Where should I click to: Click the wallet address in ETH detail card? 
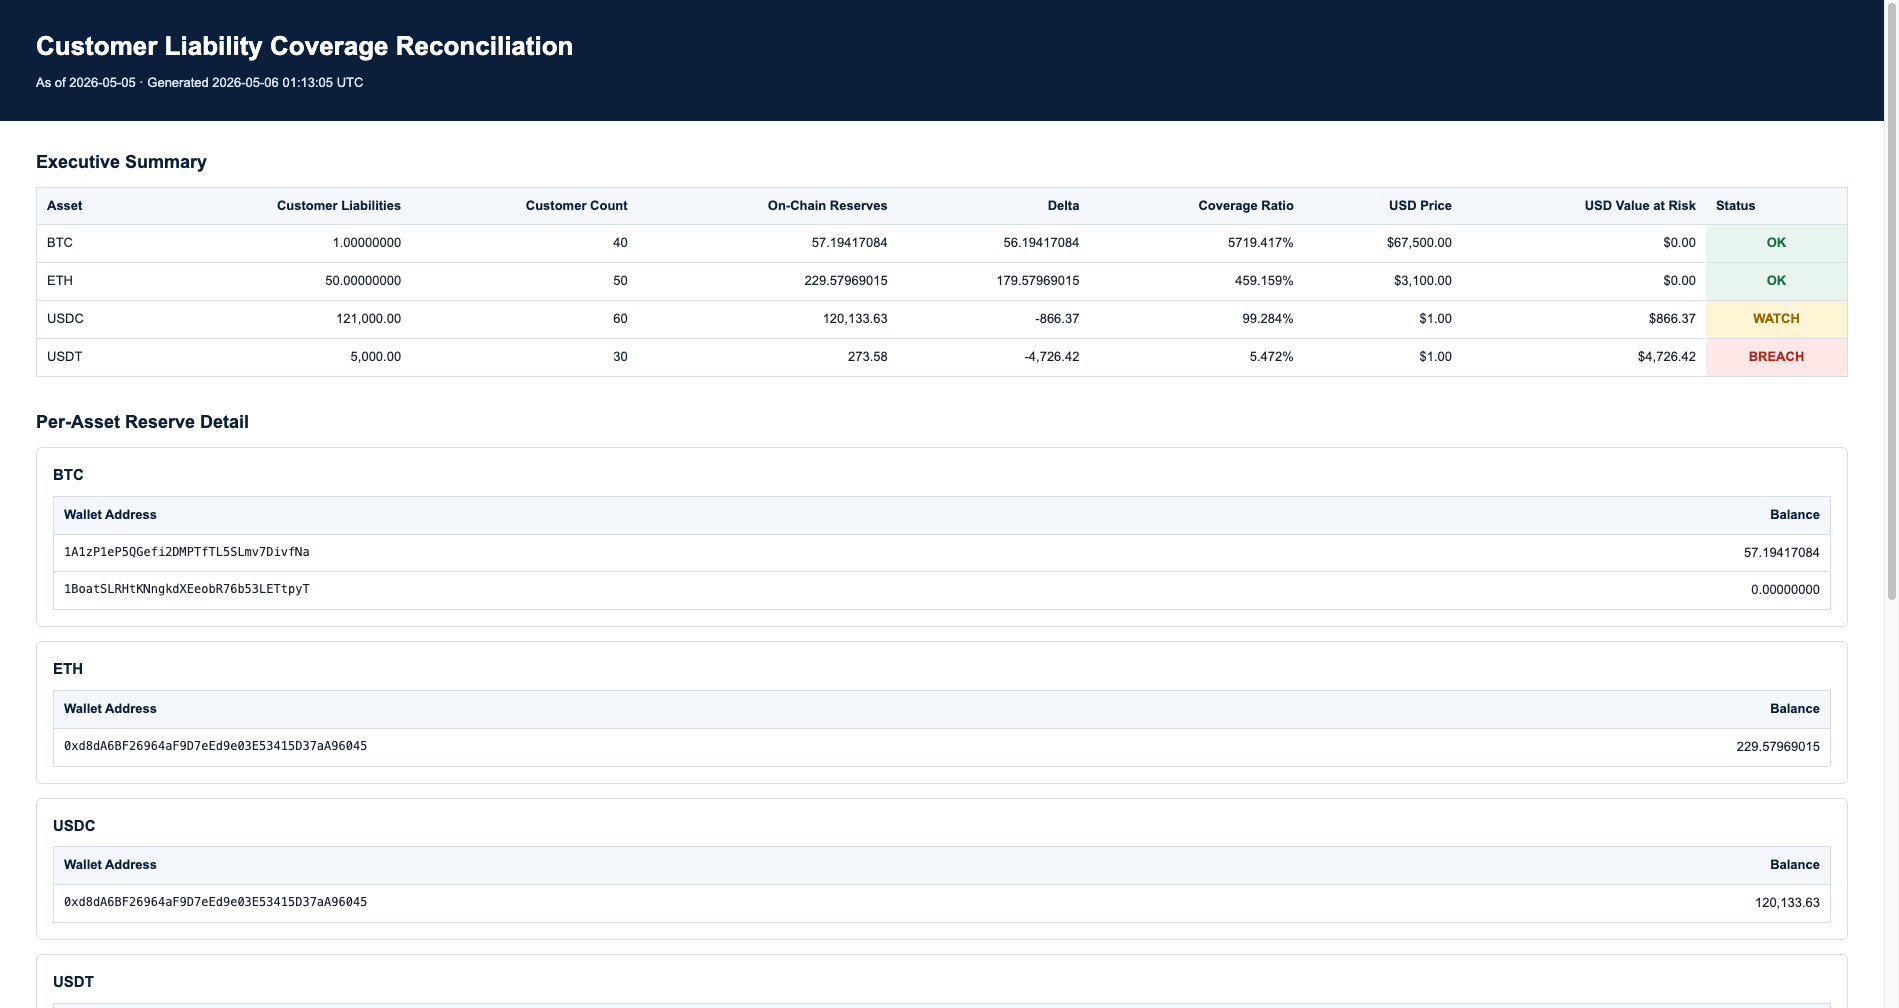pos(215,746)
